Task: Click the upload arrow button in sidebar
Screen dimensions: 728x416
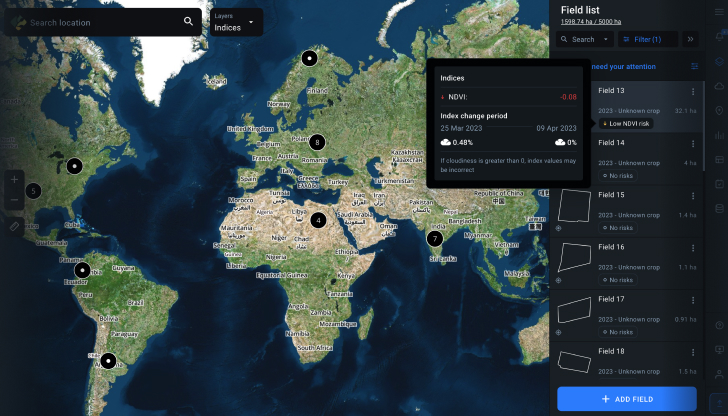Action: click(719, 403)
